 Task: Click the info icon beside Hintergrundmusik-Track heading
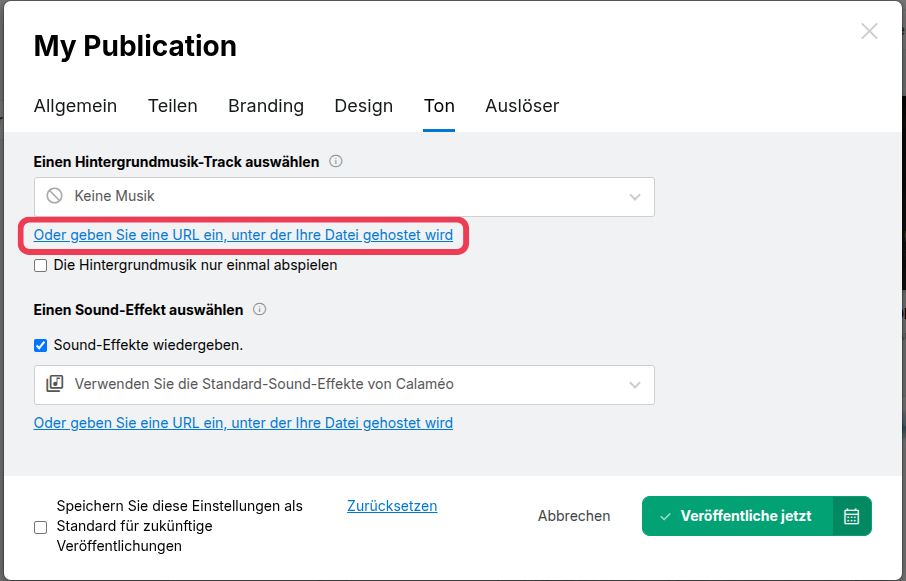tap(336, 161)
